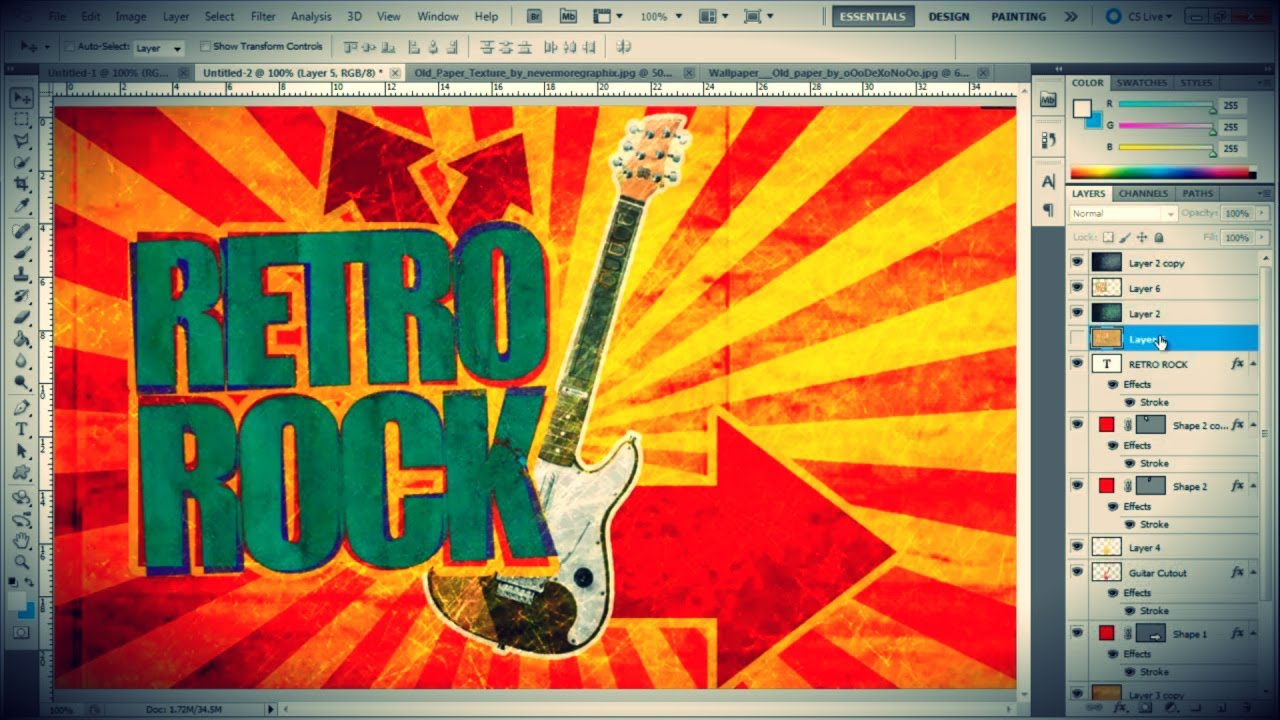Select the Horizontal Type tool
The image size is (1280, 720).
(21, 431)
